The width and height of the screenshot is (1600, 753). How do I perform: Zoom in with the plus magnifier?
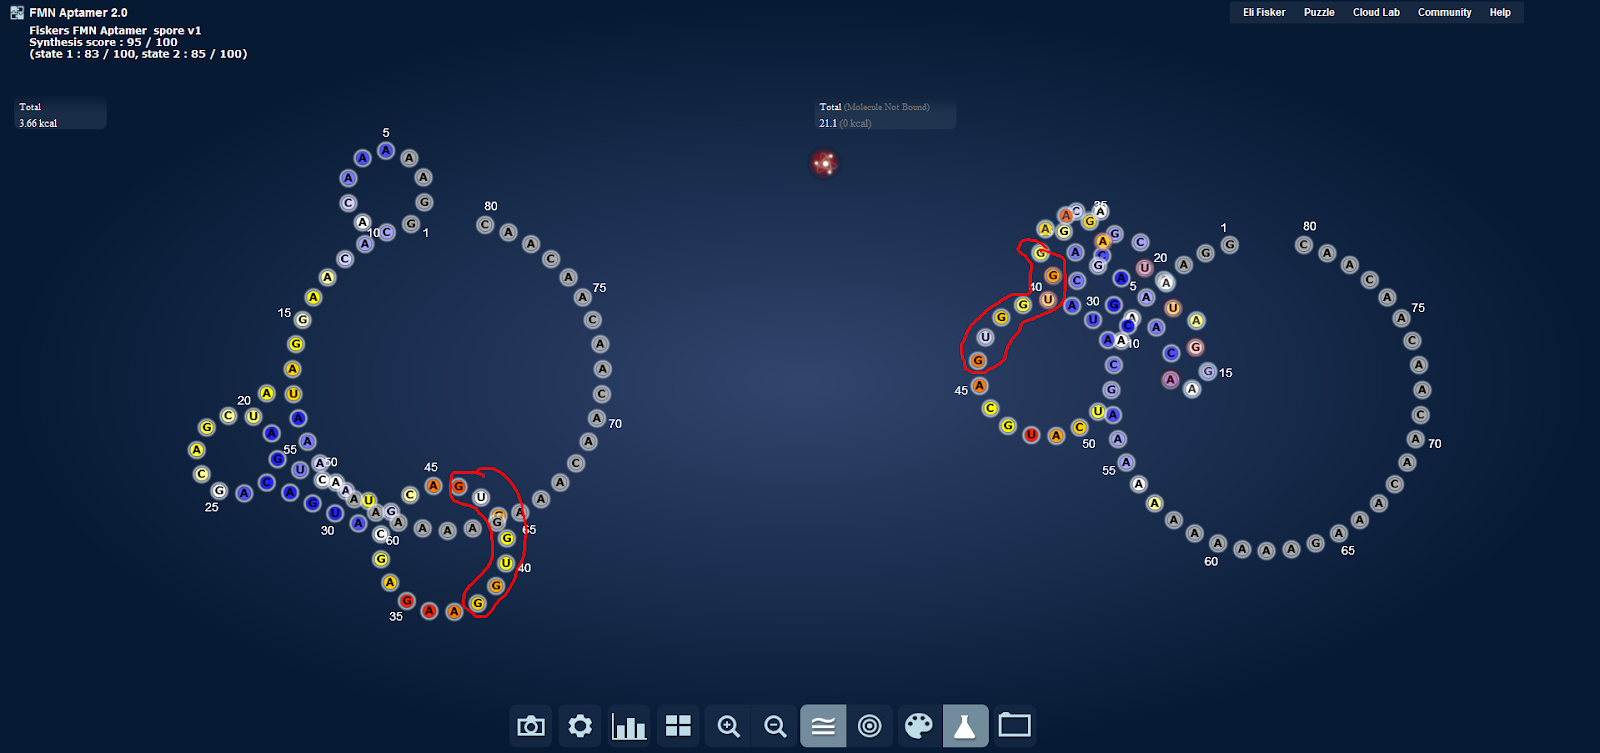[x=728, y=726]
